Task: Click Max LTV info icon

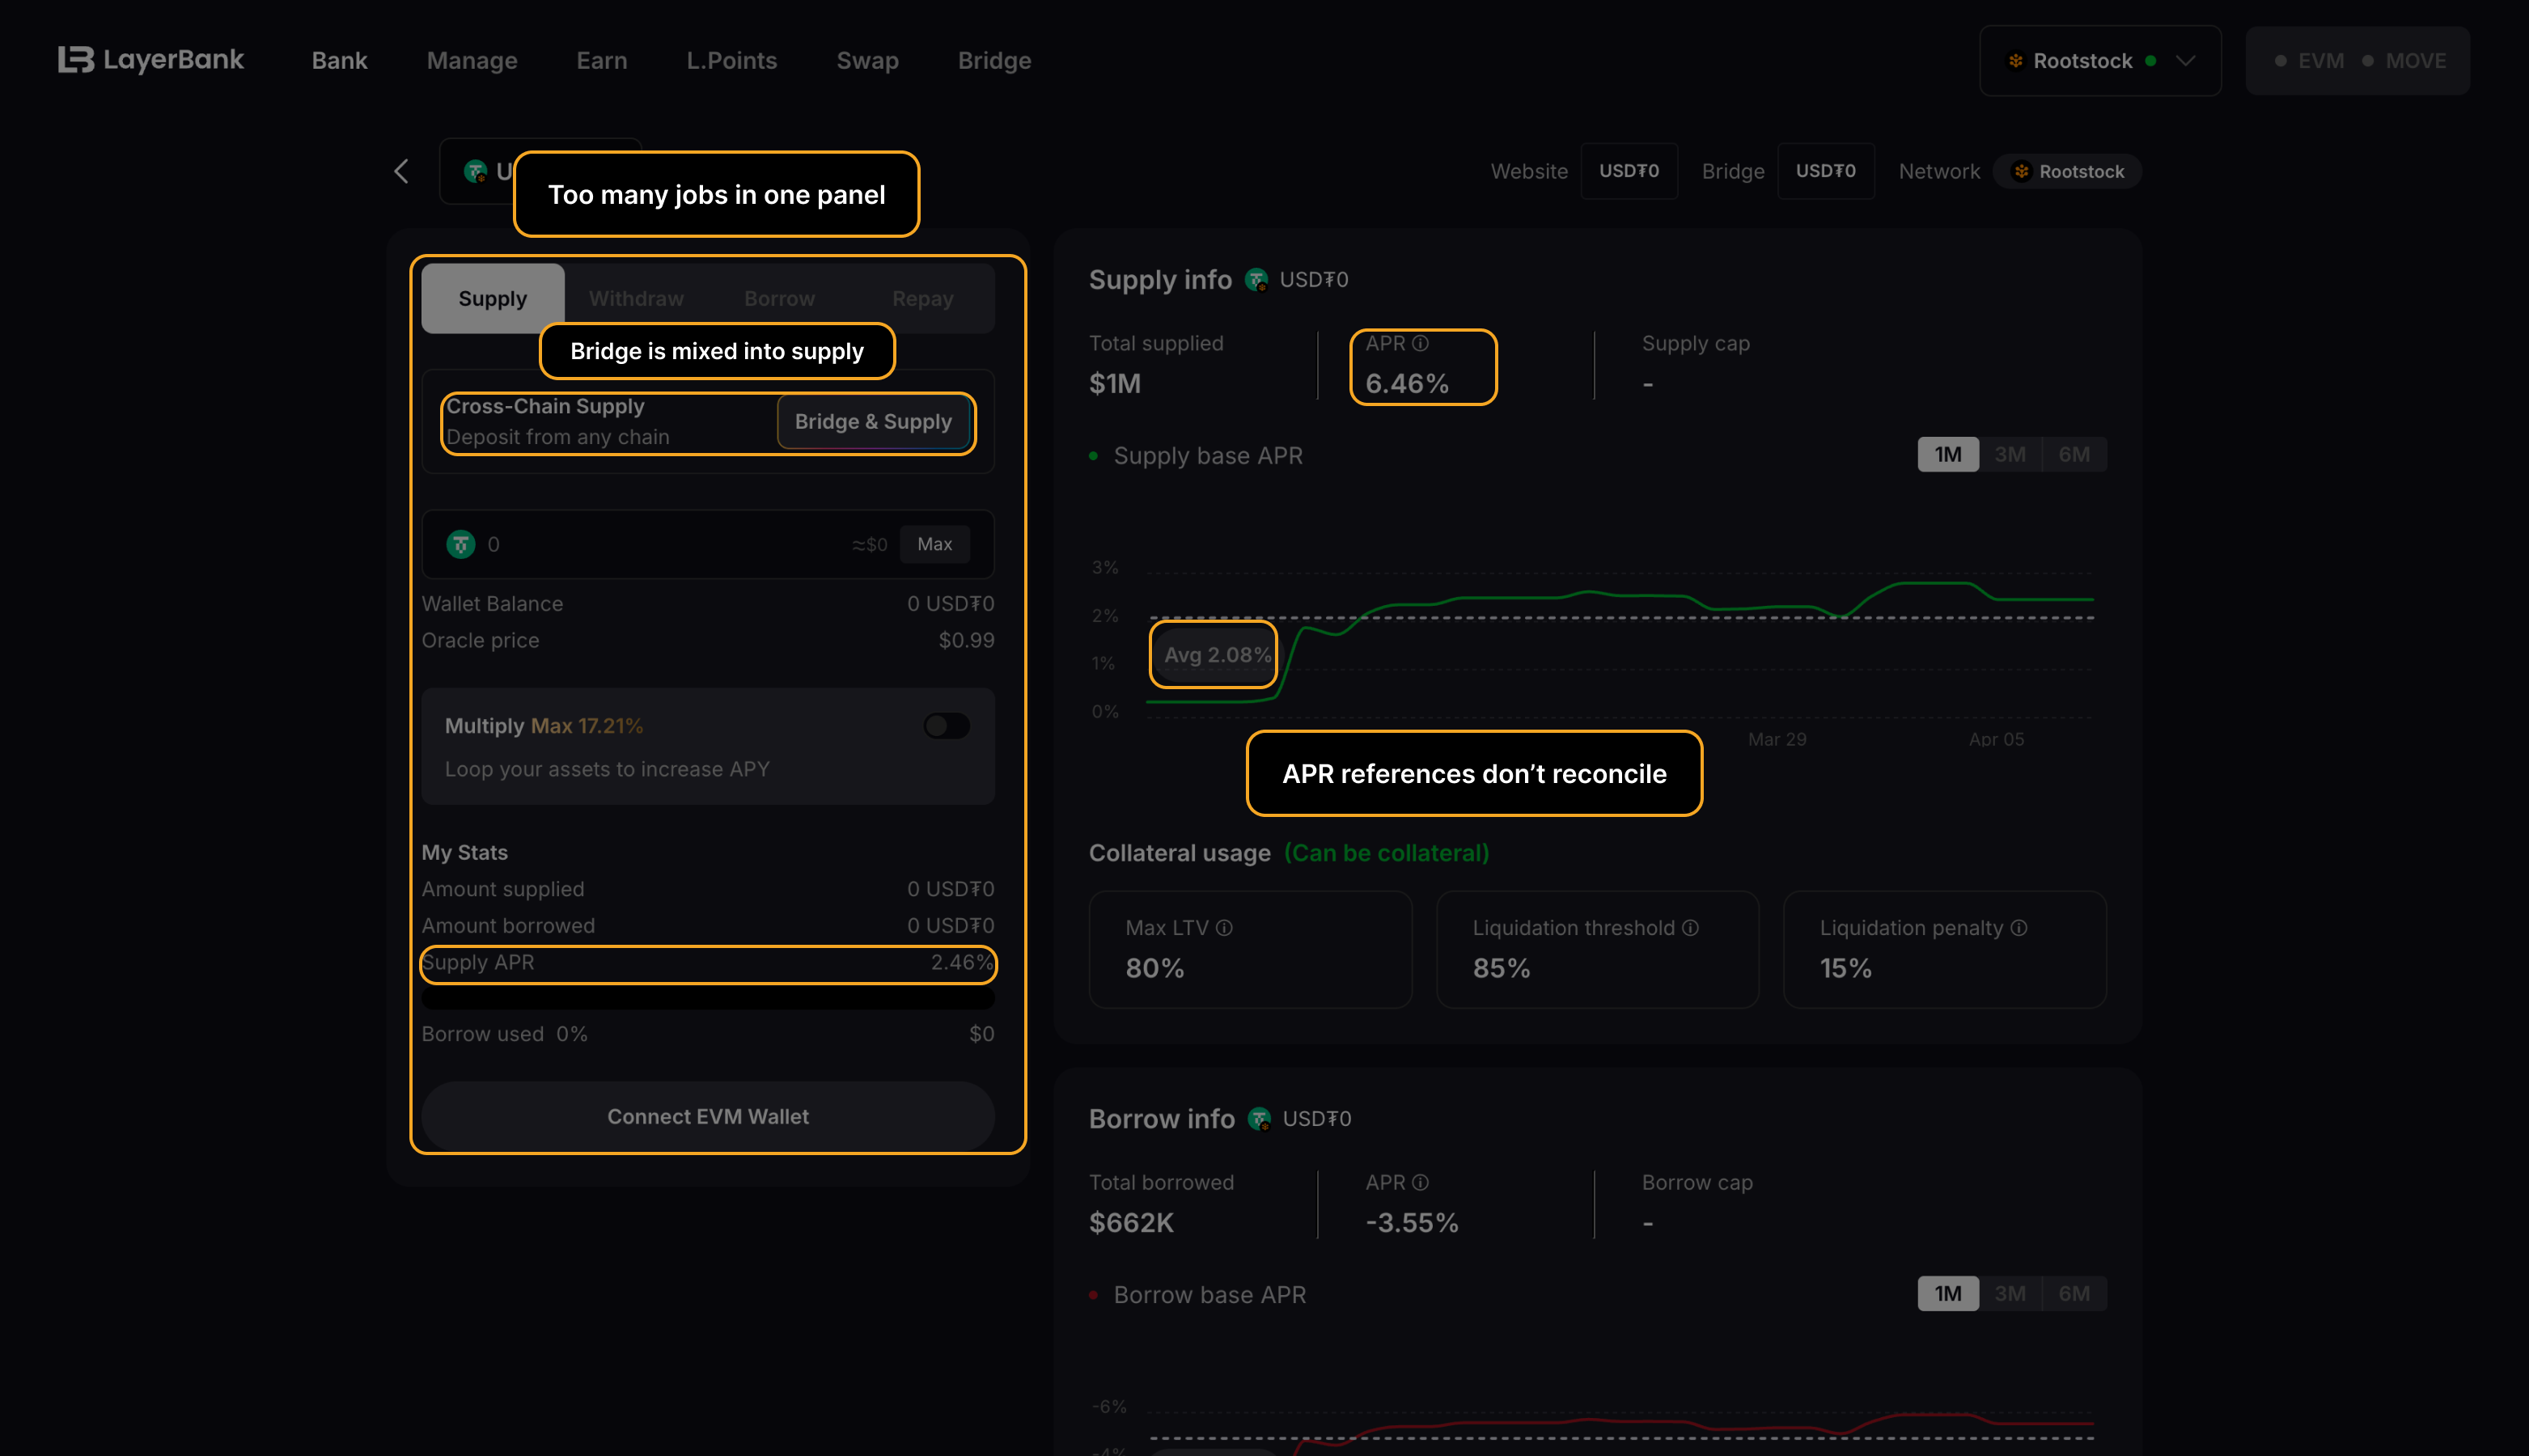Action: 1224,928
